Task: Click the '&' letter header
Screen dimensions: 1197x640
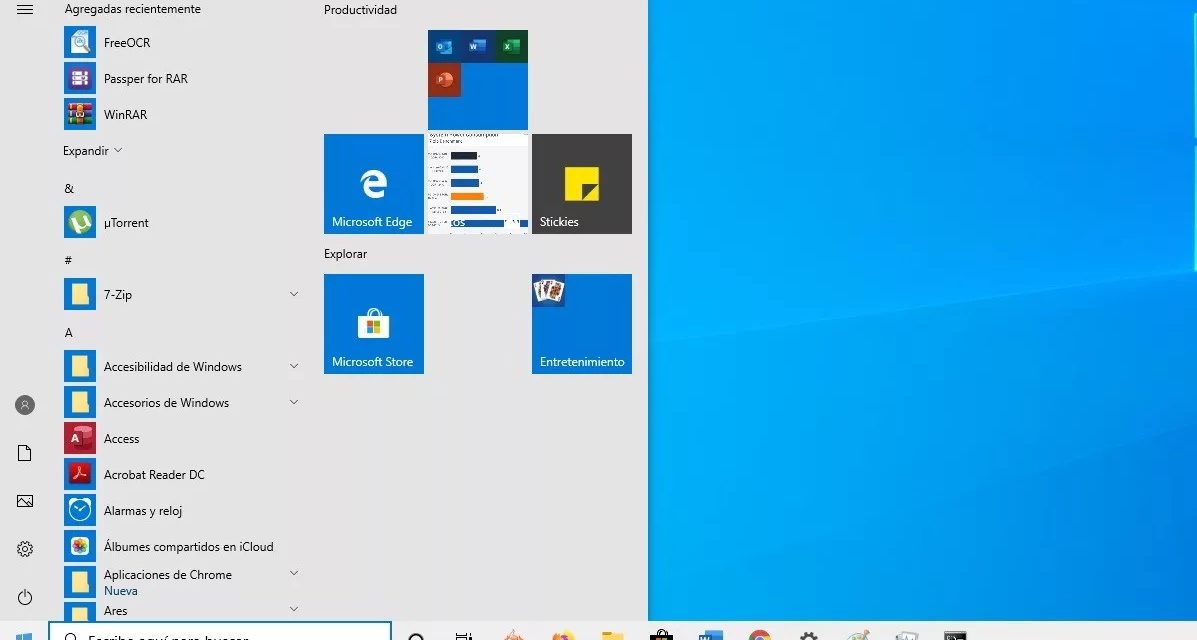Action: coord(69,189)
